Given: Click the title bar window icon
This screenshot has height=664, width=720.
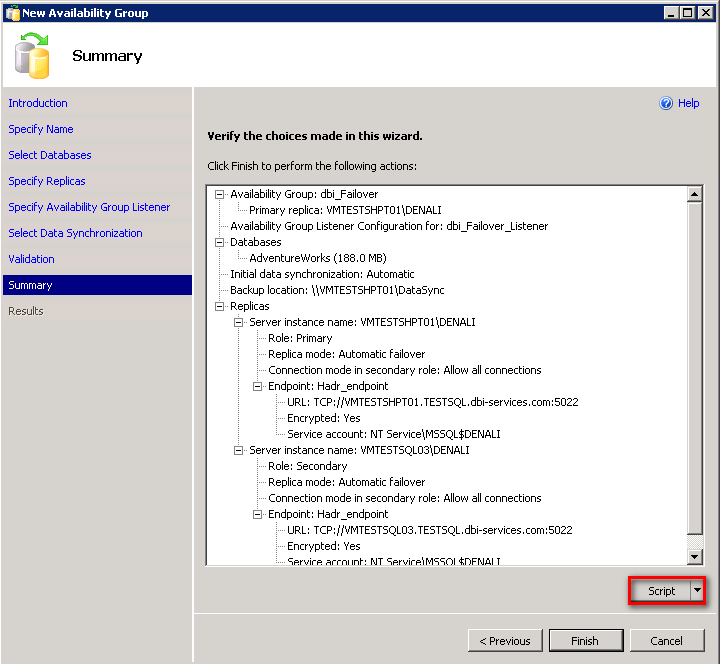Looking at the screenshot, I should click(x=12, y=13).
